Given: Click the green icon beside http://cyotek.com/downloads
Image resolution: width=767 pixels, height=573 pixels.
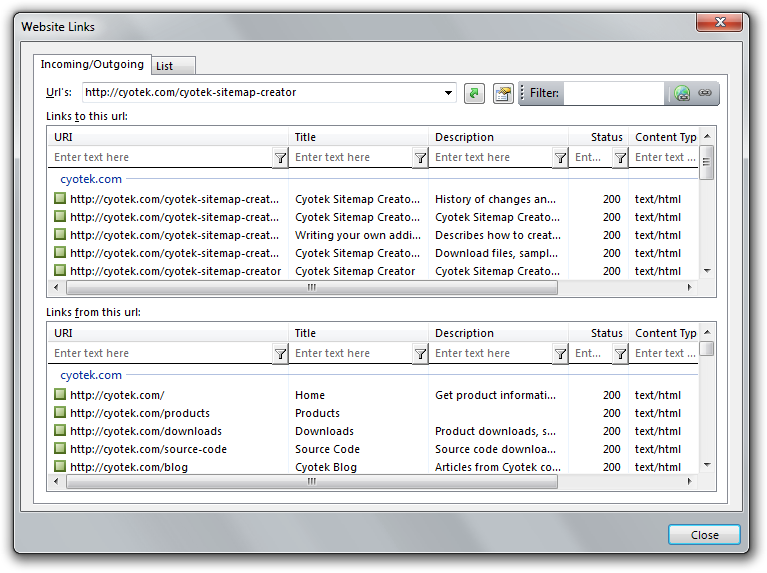Looking at the screenshot, I should [x=60, y=430].
